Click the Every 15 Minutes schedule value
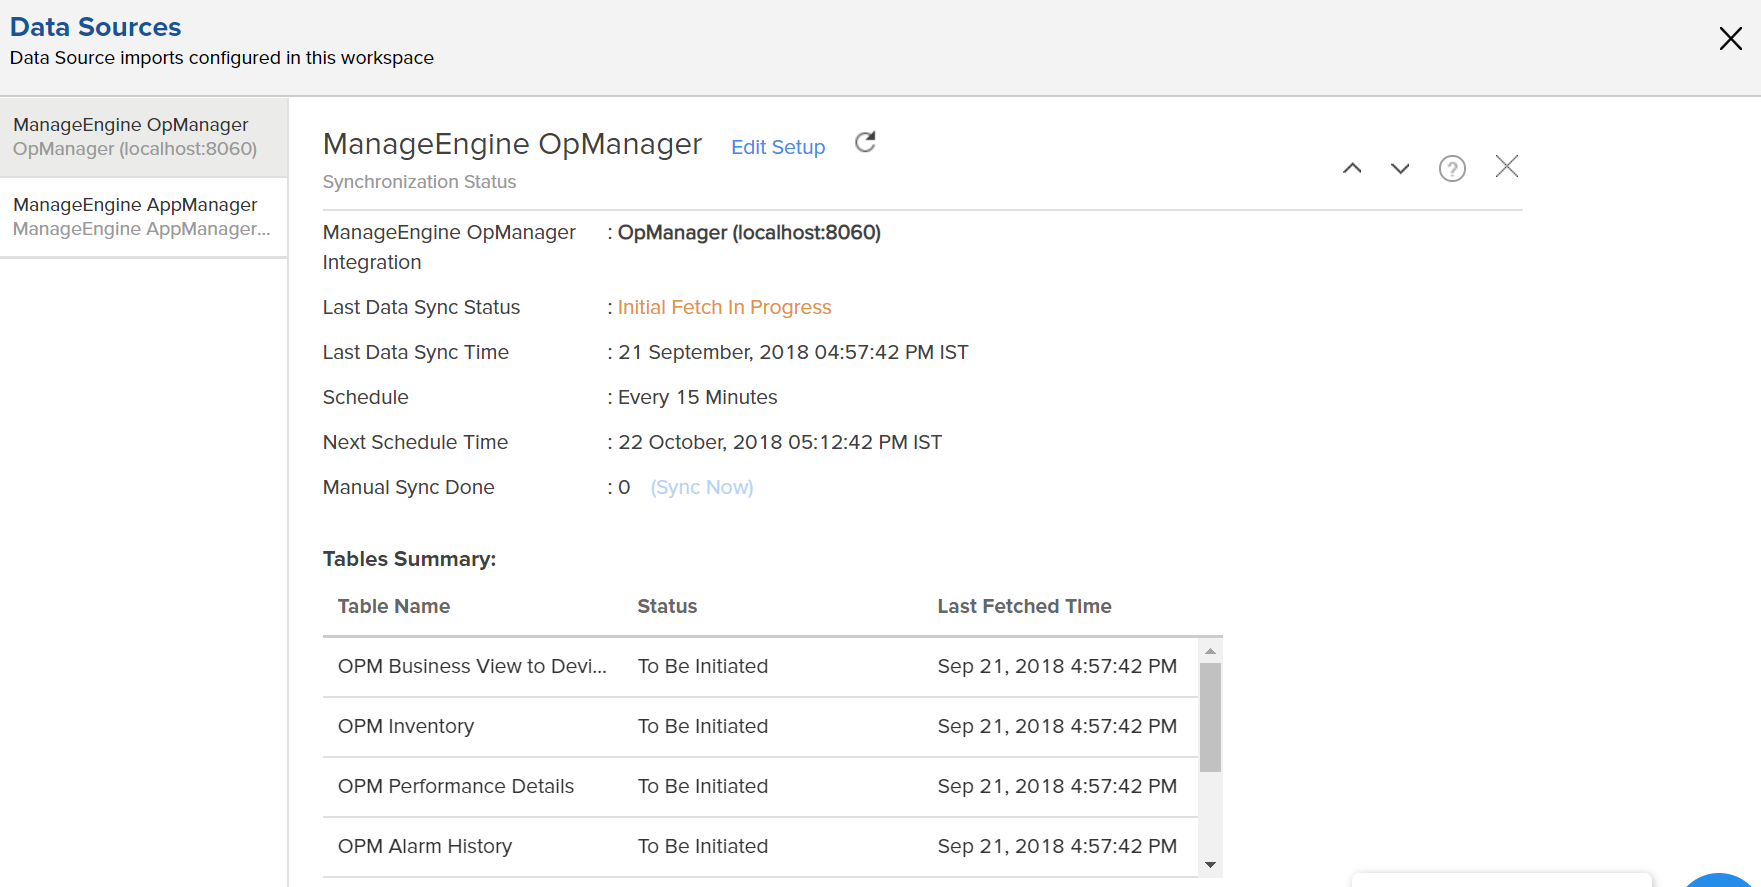This screenshot has height=887, width=1761. [x=697, y=397]
